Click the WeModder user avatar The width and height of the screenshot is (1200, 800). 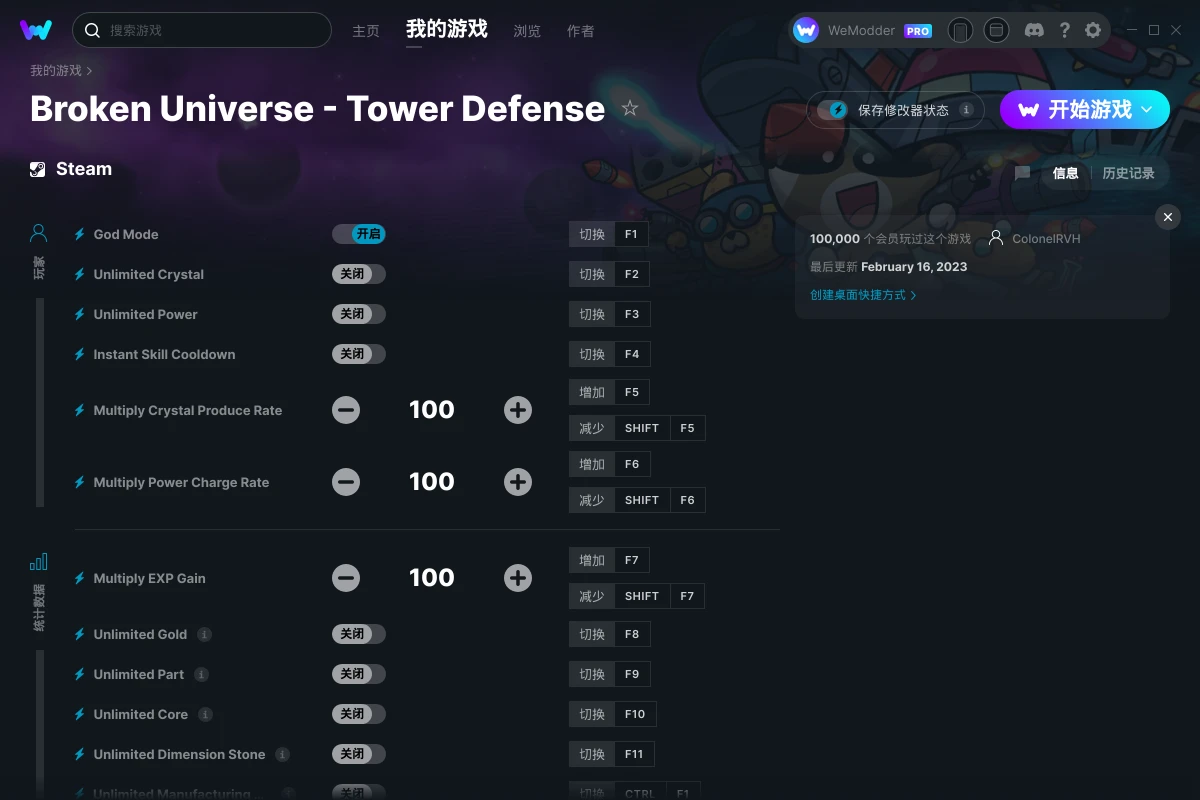[x=806, y=30]
